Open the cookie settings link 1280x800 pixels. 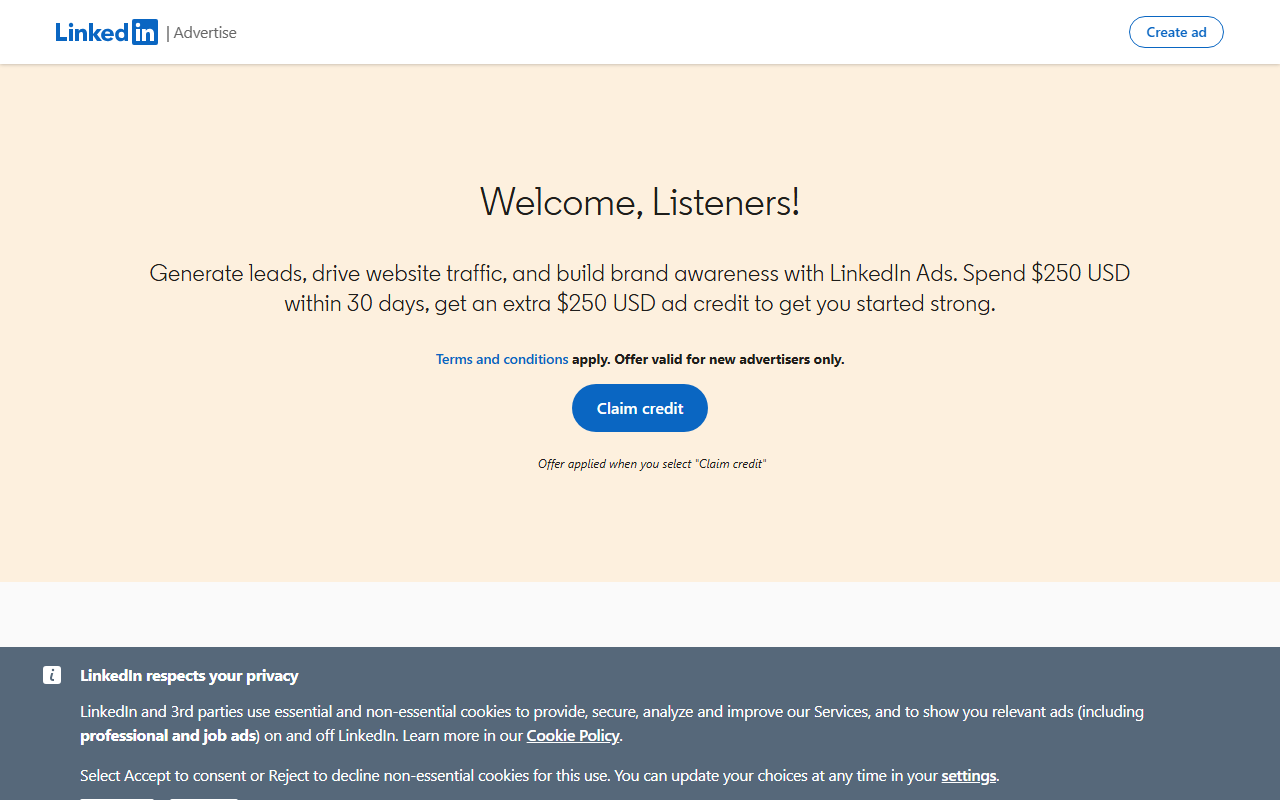pyautogui.click(x=969, y=776)
